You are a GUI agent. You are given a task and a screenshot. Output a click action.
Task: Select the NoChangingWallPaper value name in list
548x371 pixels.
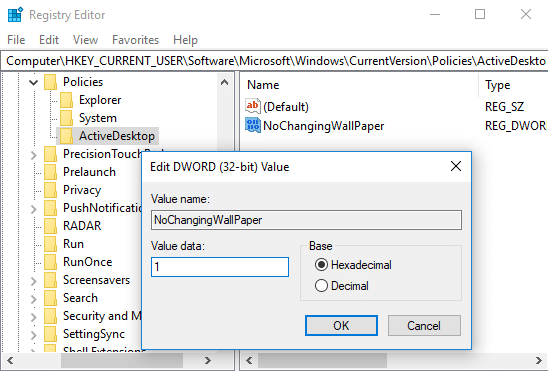pos(324,126)
